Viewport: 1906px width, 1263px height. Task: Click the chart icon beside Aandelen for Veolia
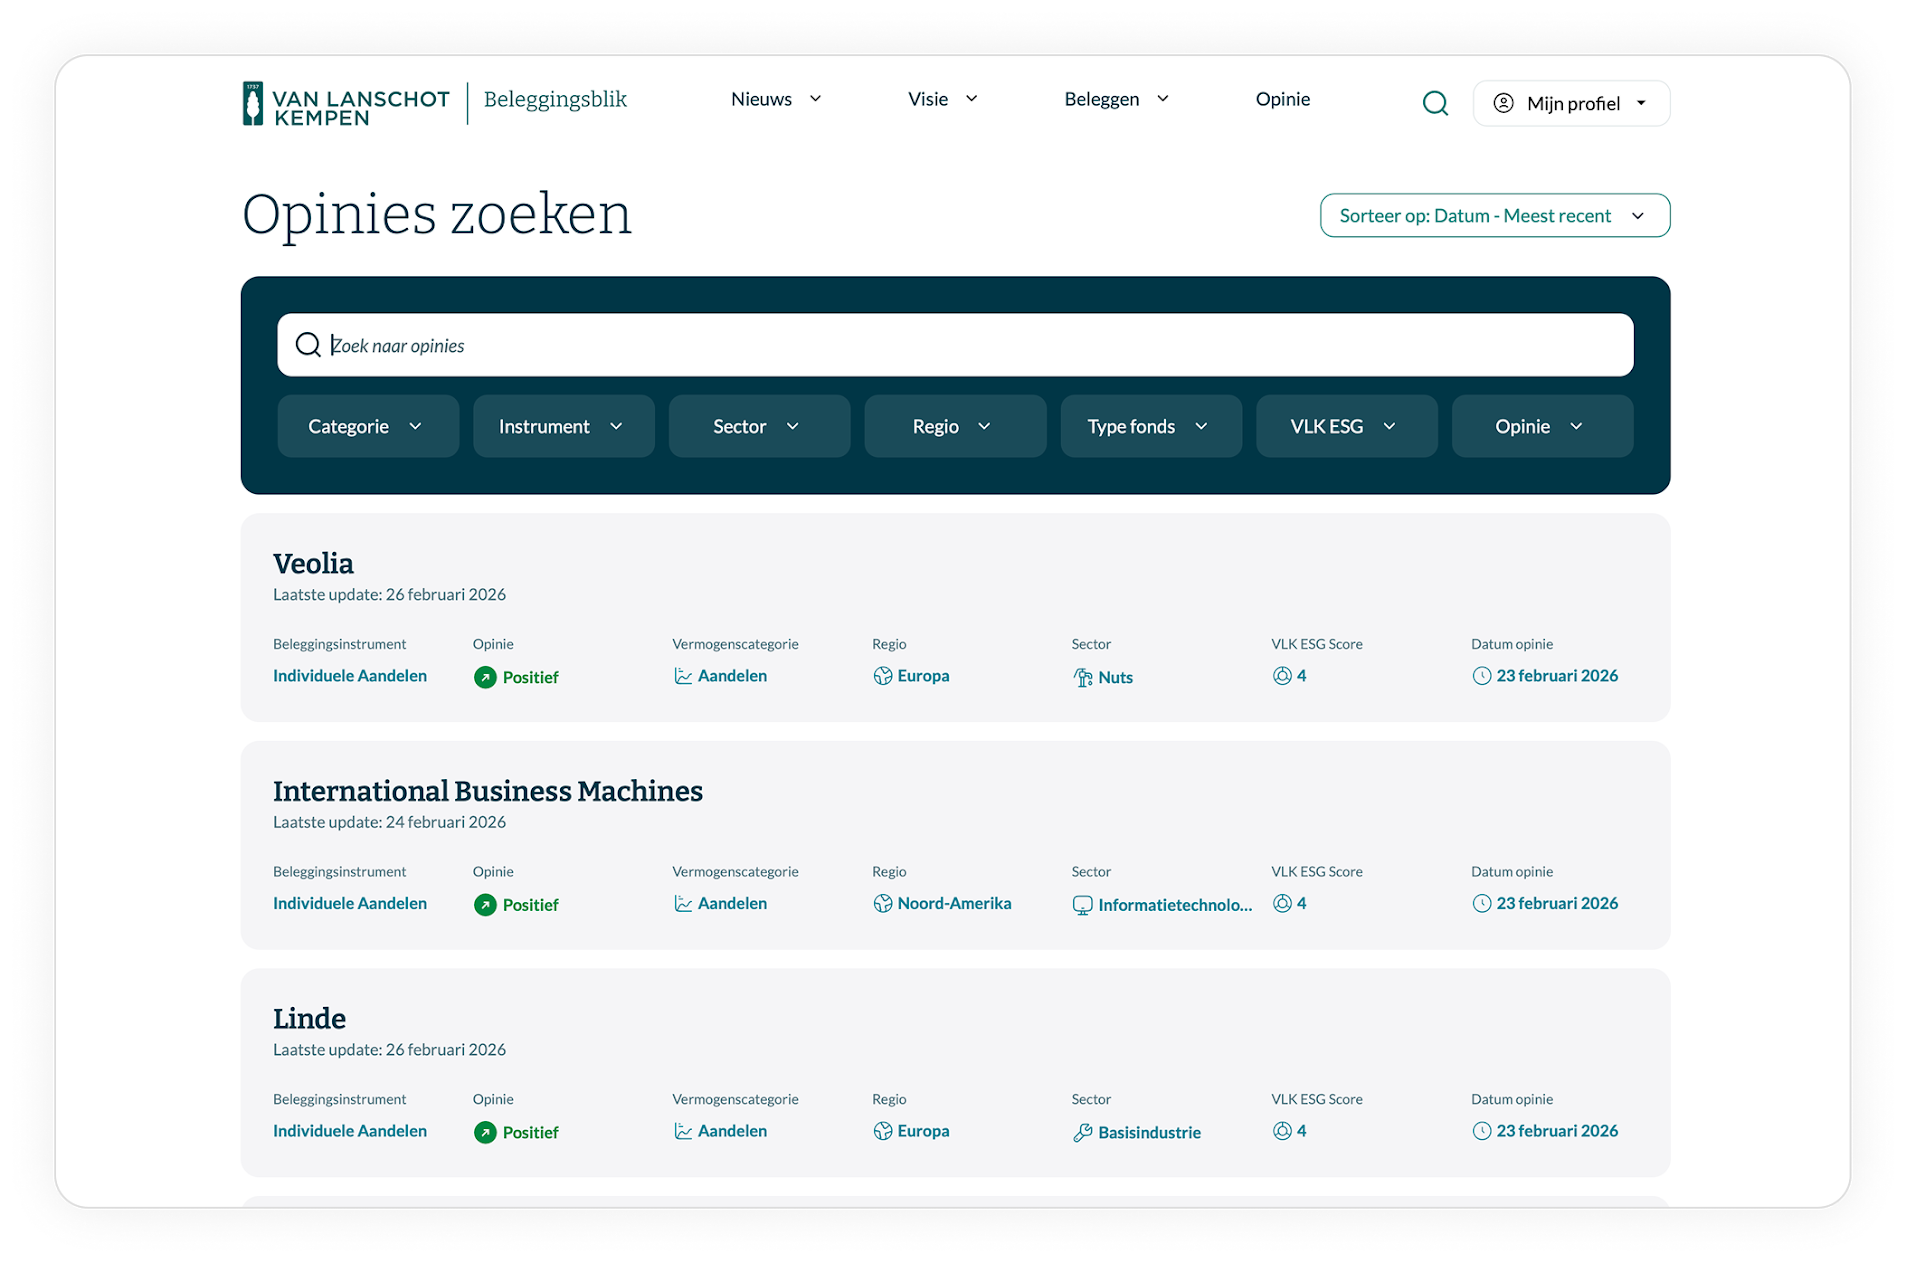click(x=683, y=677)
